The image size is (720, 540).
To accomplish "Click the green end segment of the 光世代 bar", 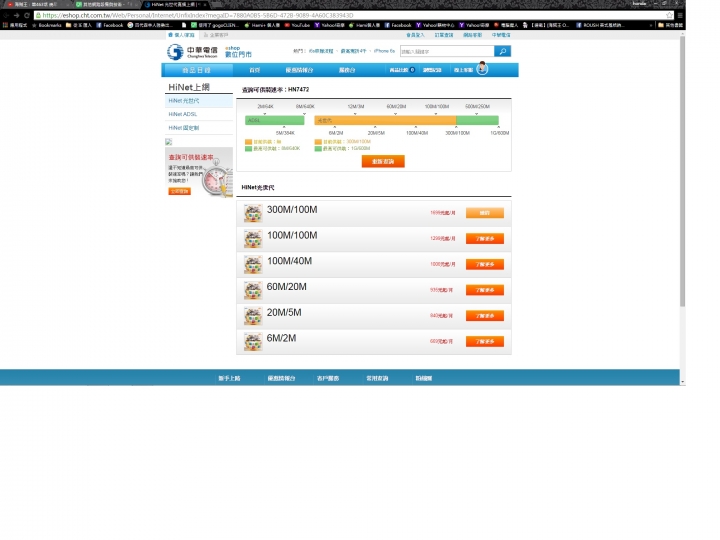I will [x=478, y=120].
